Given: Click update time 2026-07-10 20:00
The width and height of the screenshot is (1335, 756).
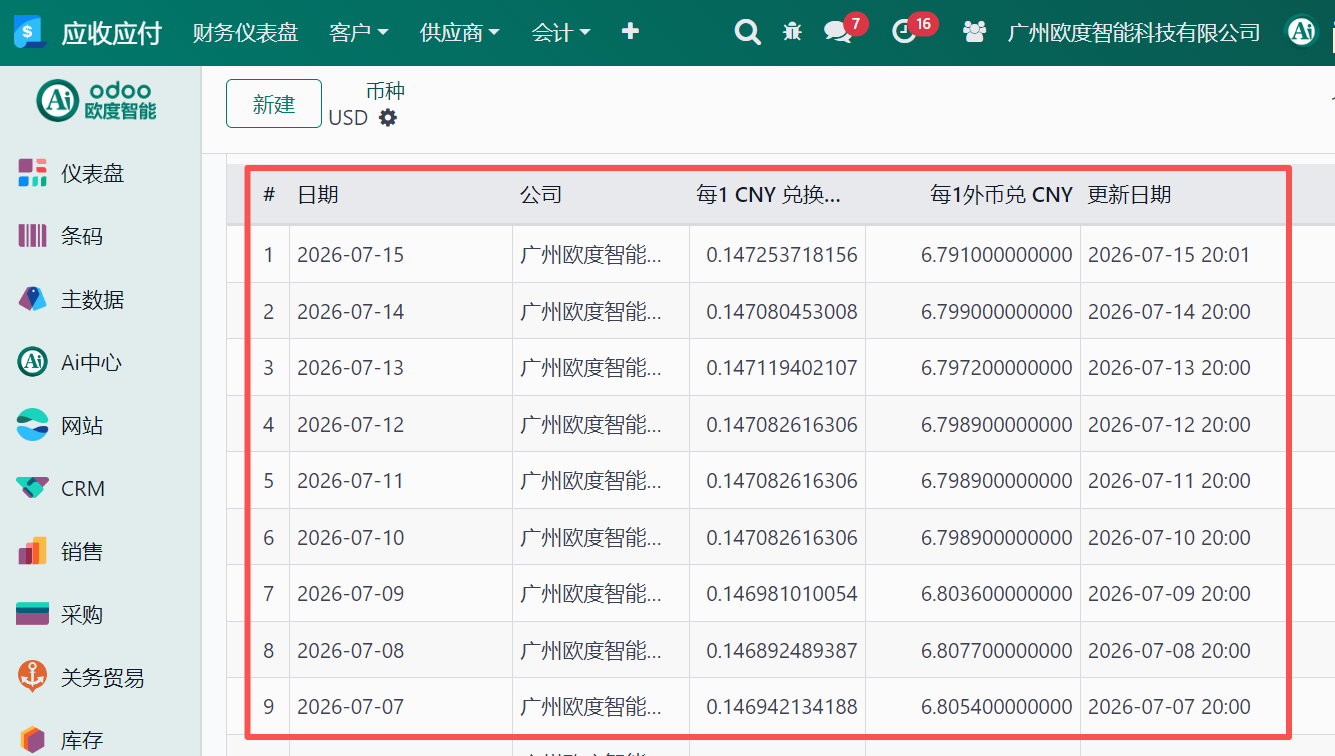Looking at the screenshot, I should [x=1169, y=537].
